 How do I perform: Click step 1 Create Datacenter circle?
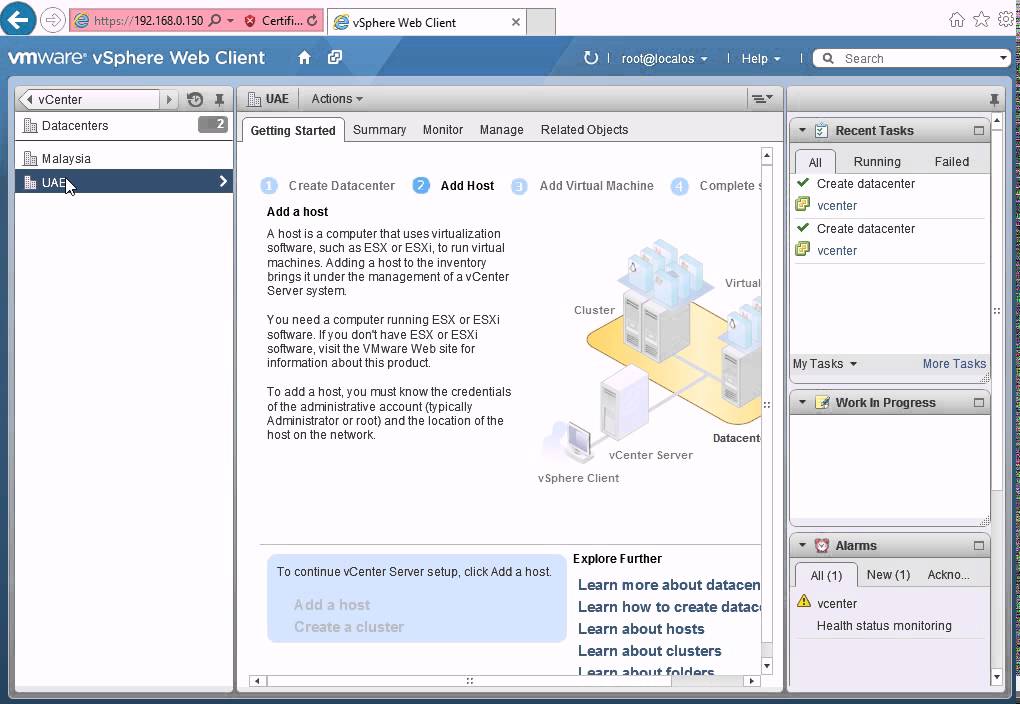coord(269,186)
